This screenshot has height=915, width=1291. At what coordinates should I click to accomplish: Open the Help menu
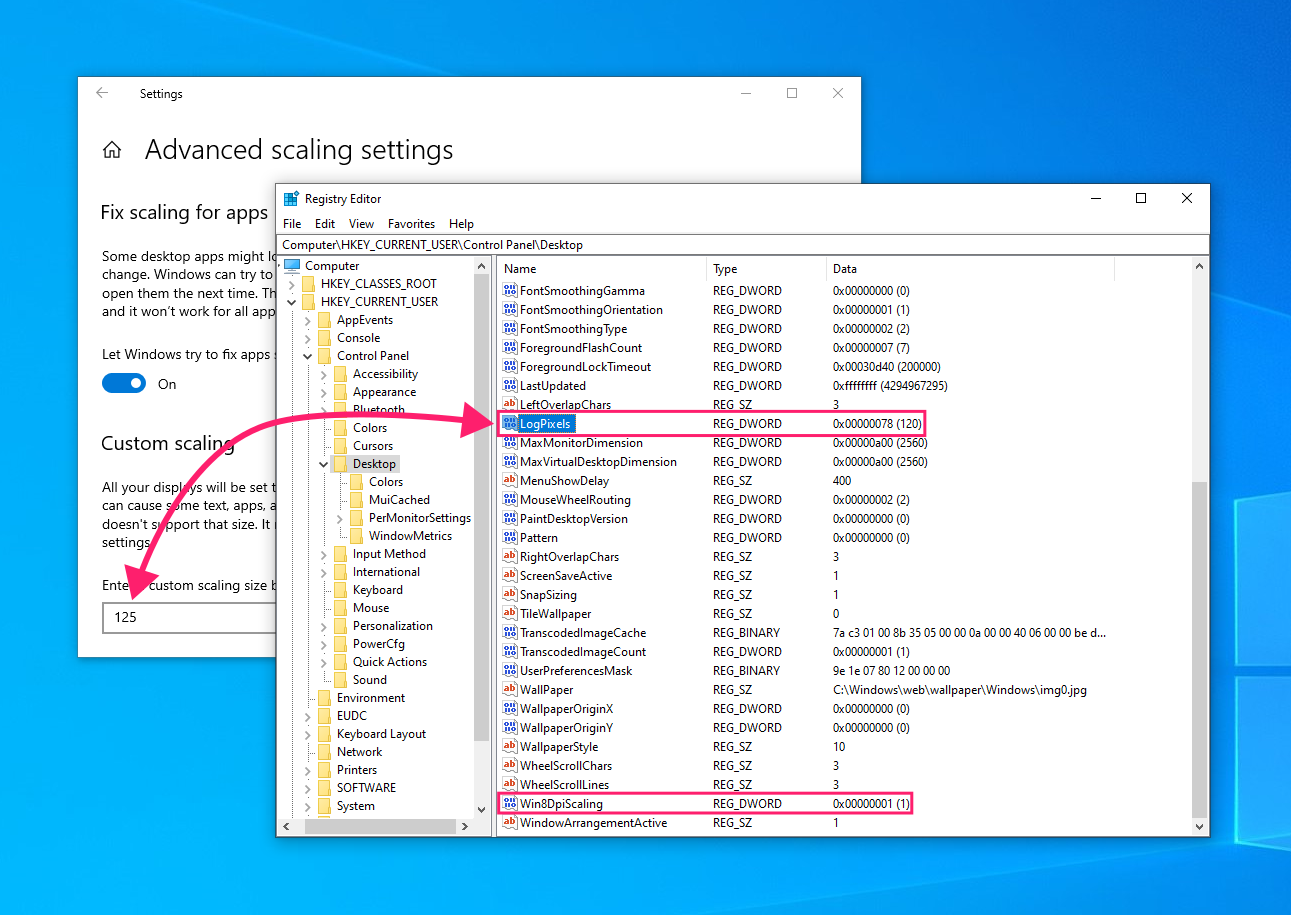(x=461, y=224)
